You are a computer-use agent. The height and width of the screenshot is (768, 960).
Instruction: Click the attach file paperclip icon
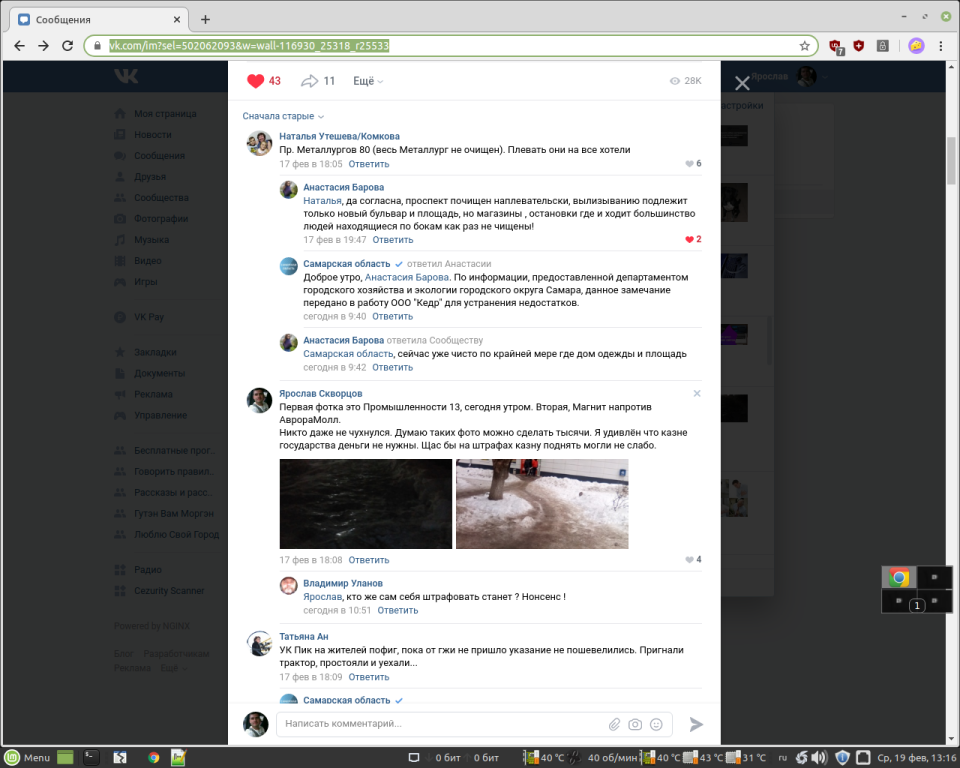[615, 724]
